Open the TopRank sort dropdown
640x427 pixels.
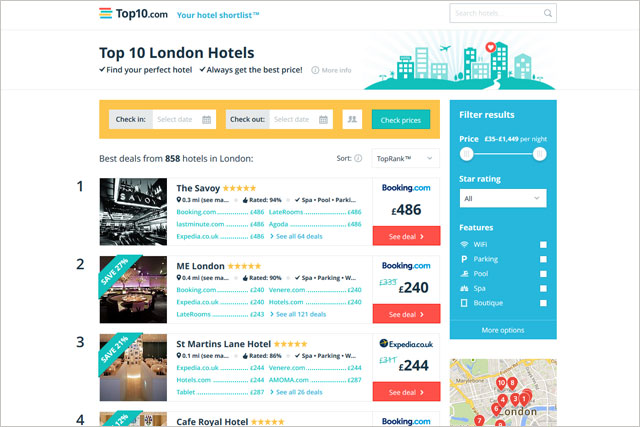(405, 158)
